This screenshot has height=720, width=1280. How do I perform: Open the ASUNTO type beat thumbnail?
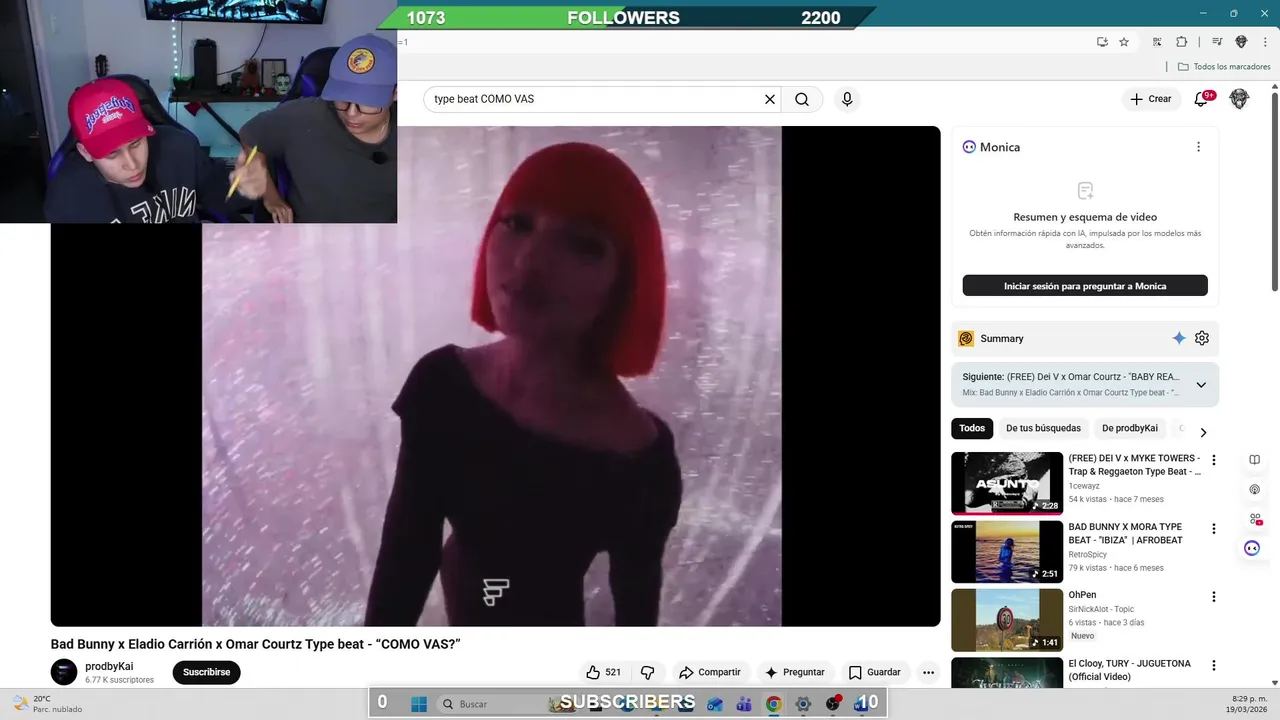point(1007,483)
